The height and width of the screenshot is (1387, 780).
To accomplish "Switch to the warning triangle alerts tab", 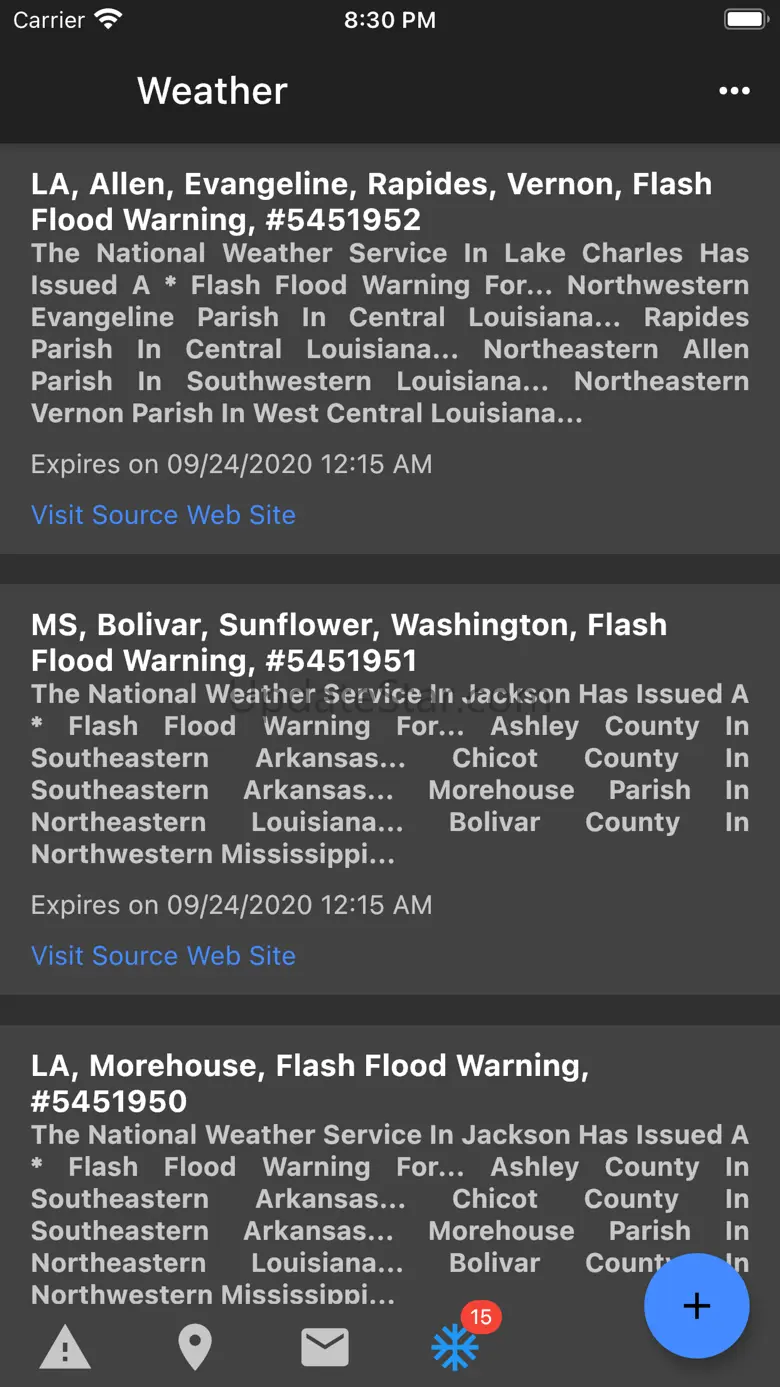I will [65, 1347].
